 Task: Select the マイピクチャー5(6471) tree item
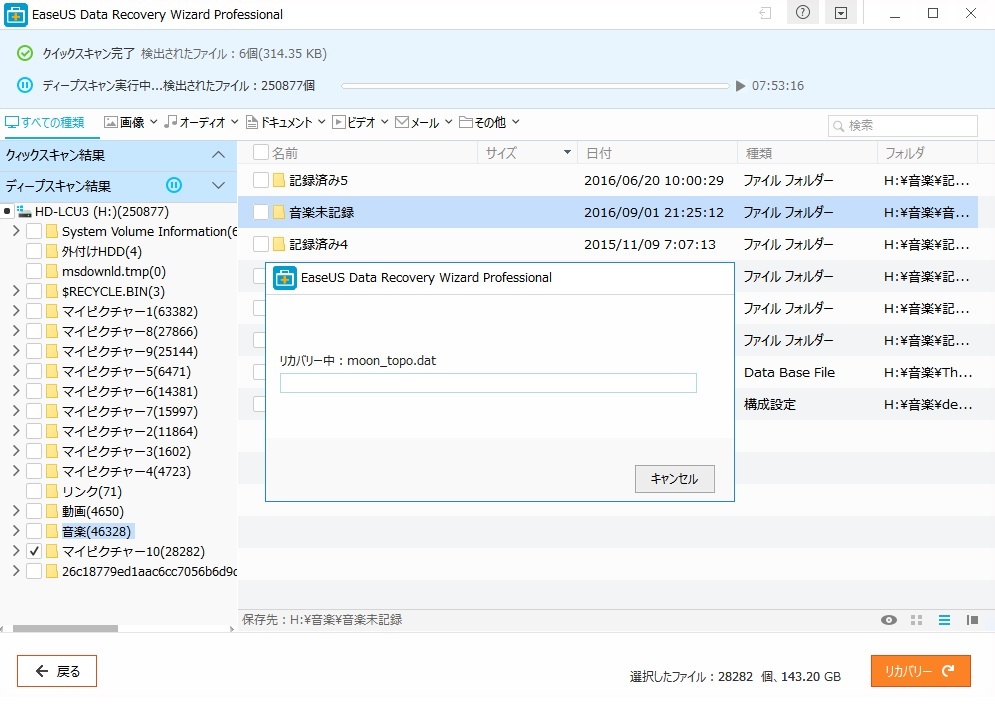click(x=126, y=371)
